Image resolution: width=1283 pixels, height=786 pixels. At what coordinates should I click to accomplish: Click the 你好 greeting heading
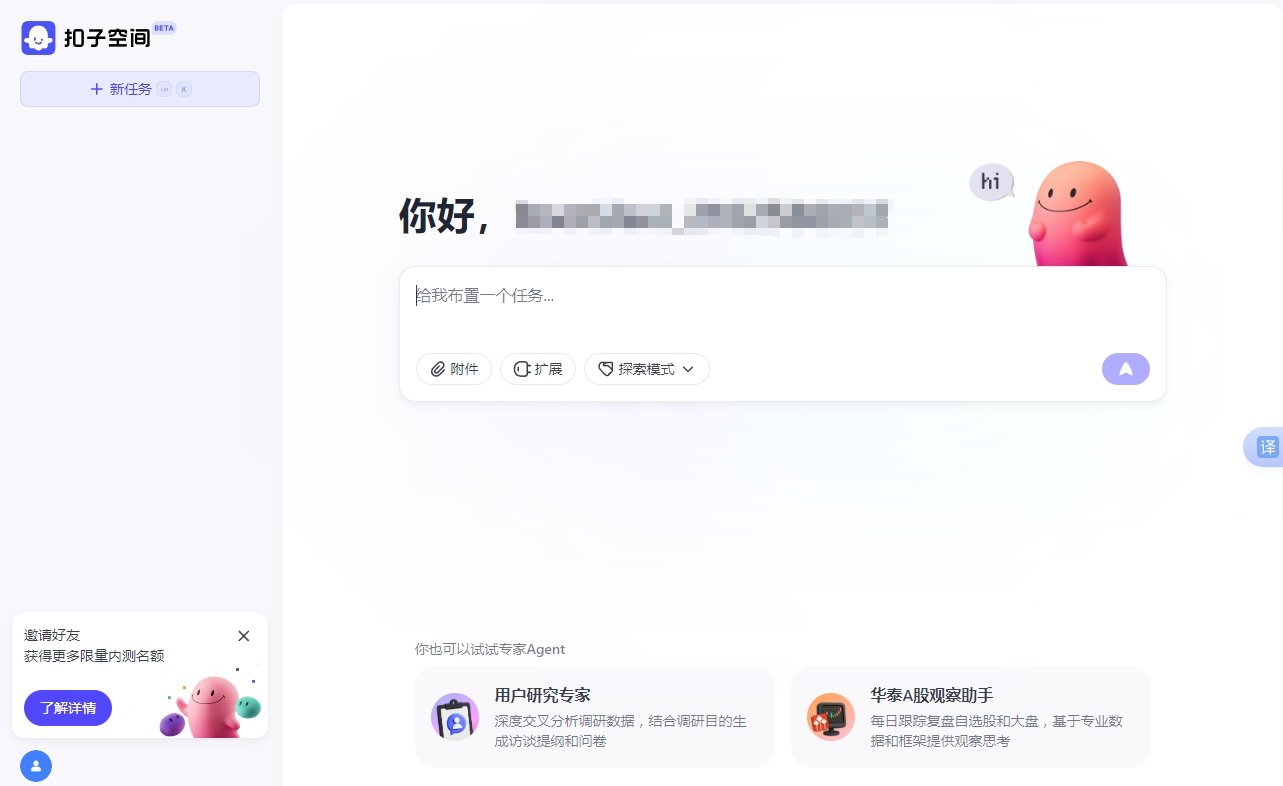(x=444, y=216)
